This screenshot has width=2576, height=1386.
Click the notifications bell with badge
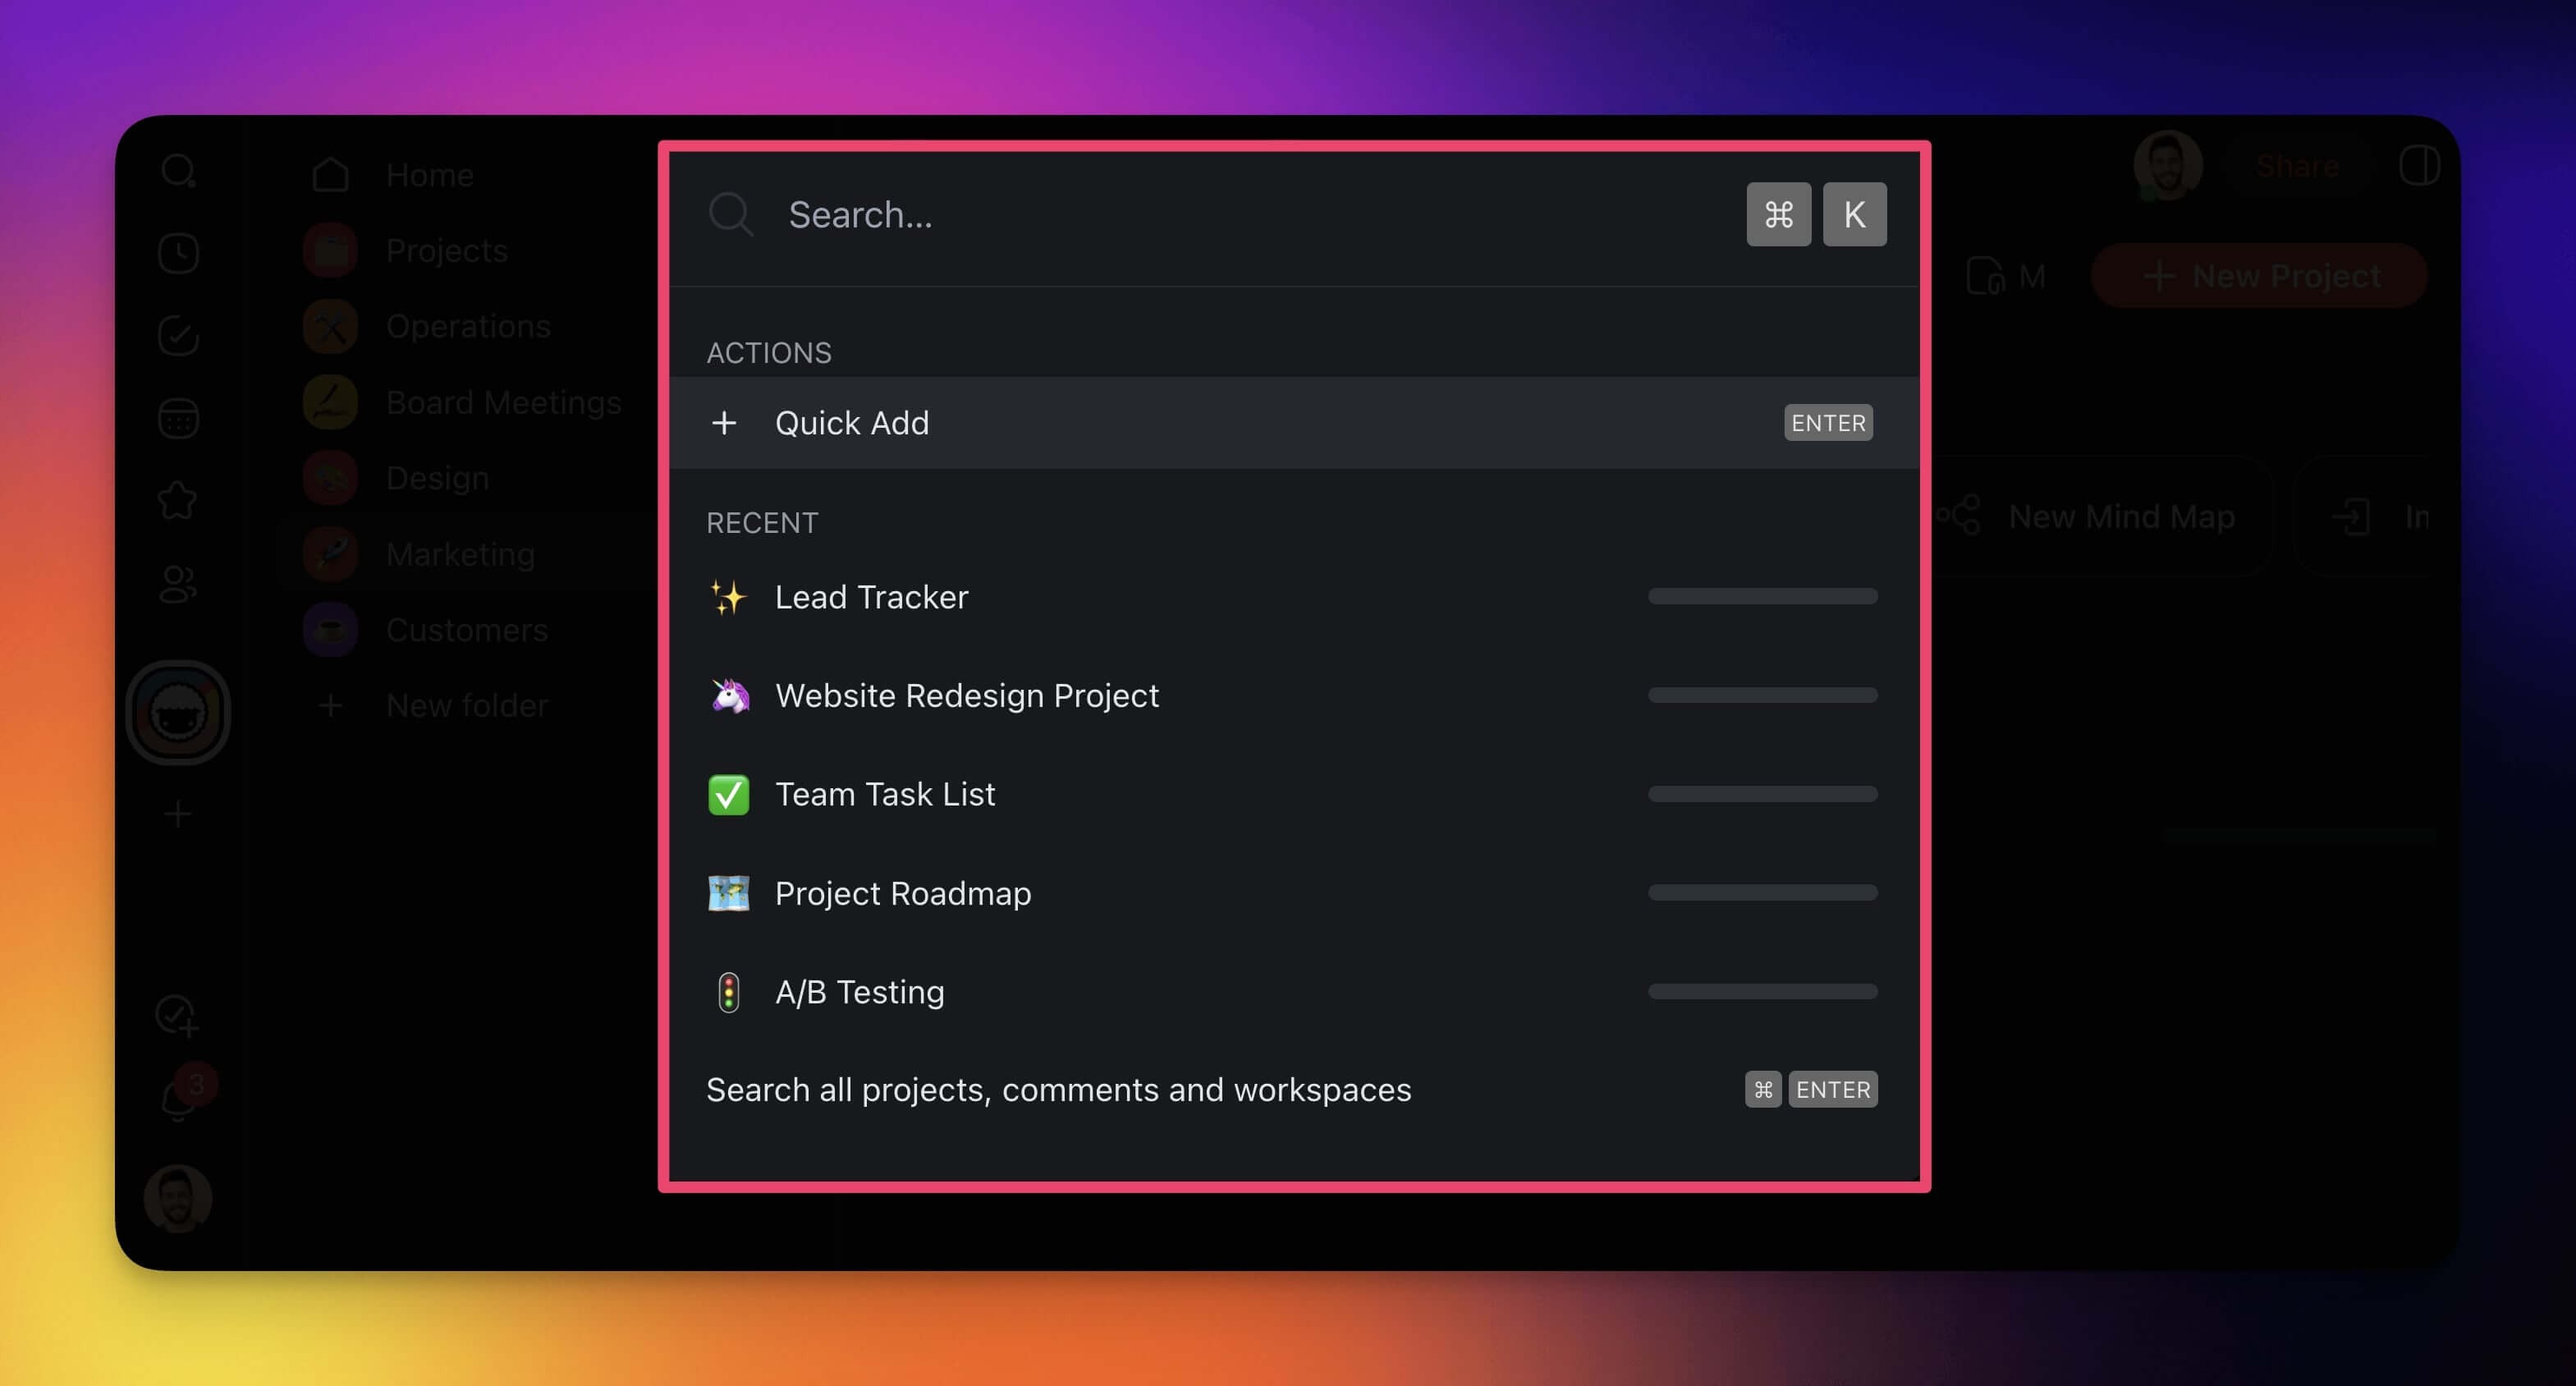[x=180, y=1098]
